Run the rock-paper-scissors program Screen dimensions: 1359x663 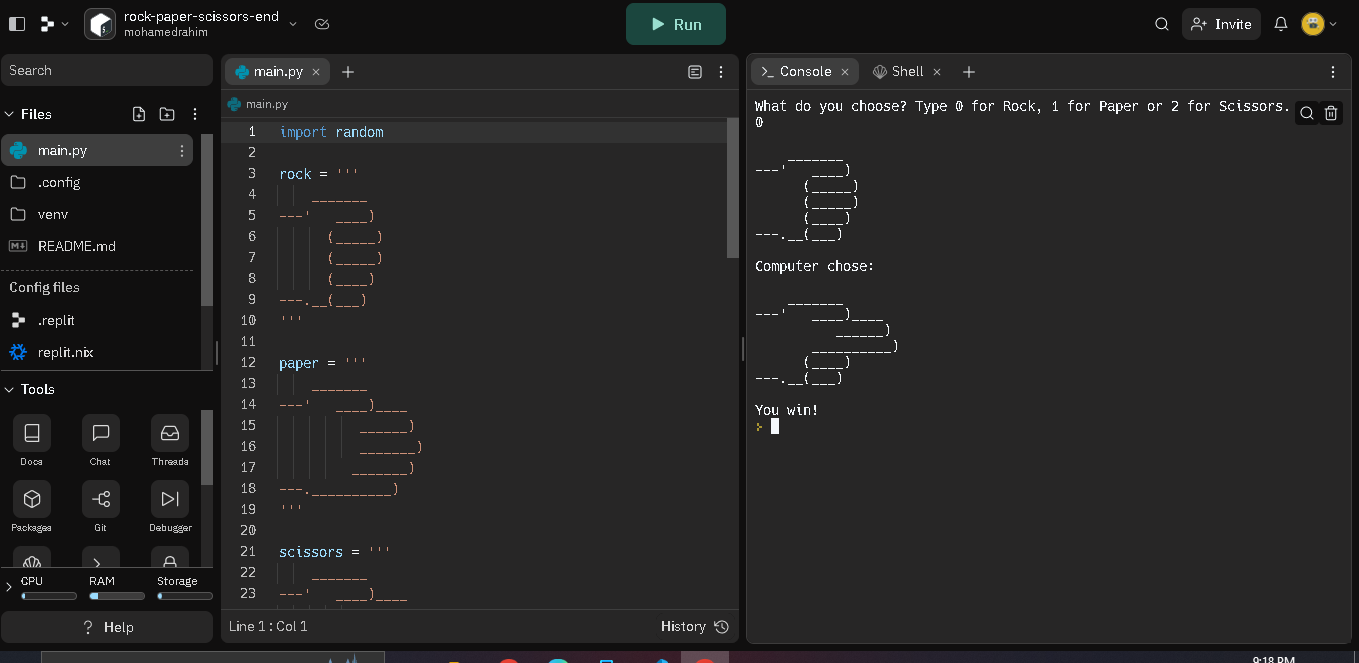pos(675,24)
